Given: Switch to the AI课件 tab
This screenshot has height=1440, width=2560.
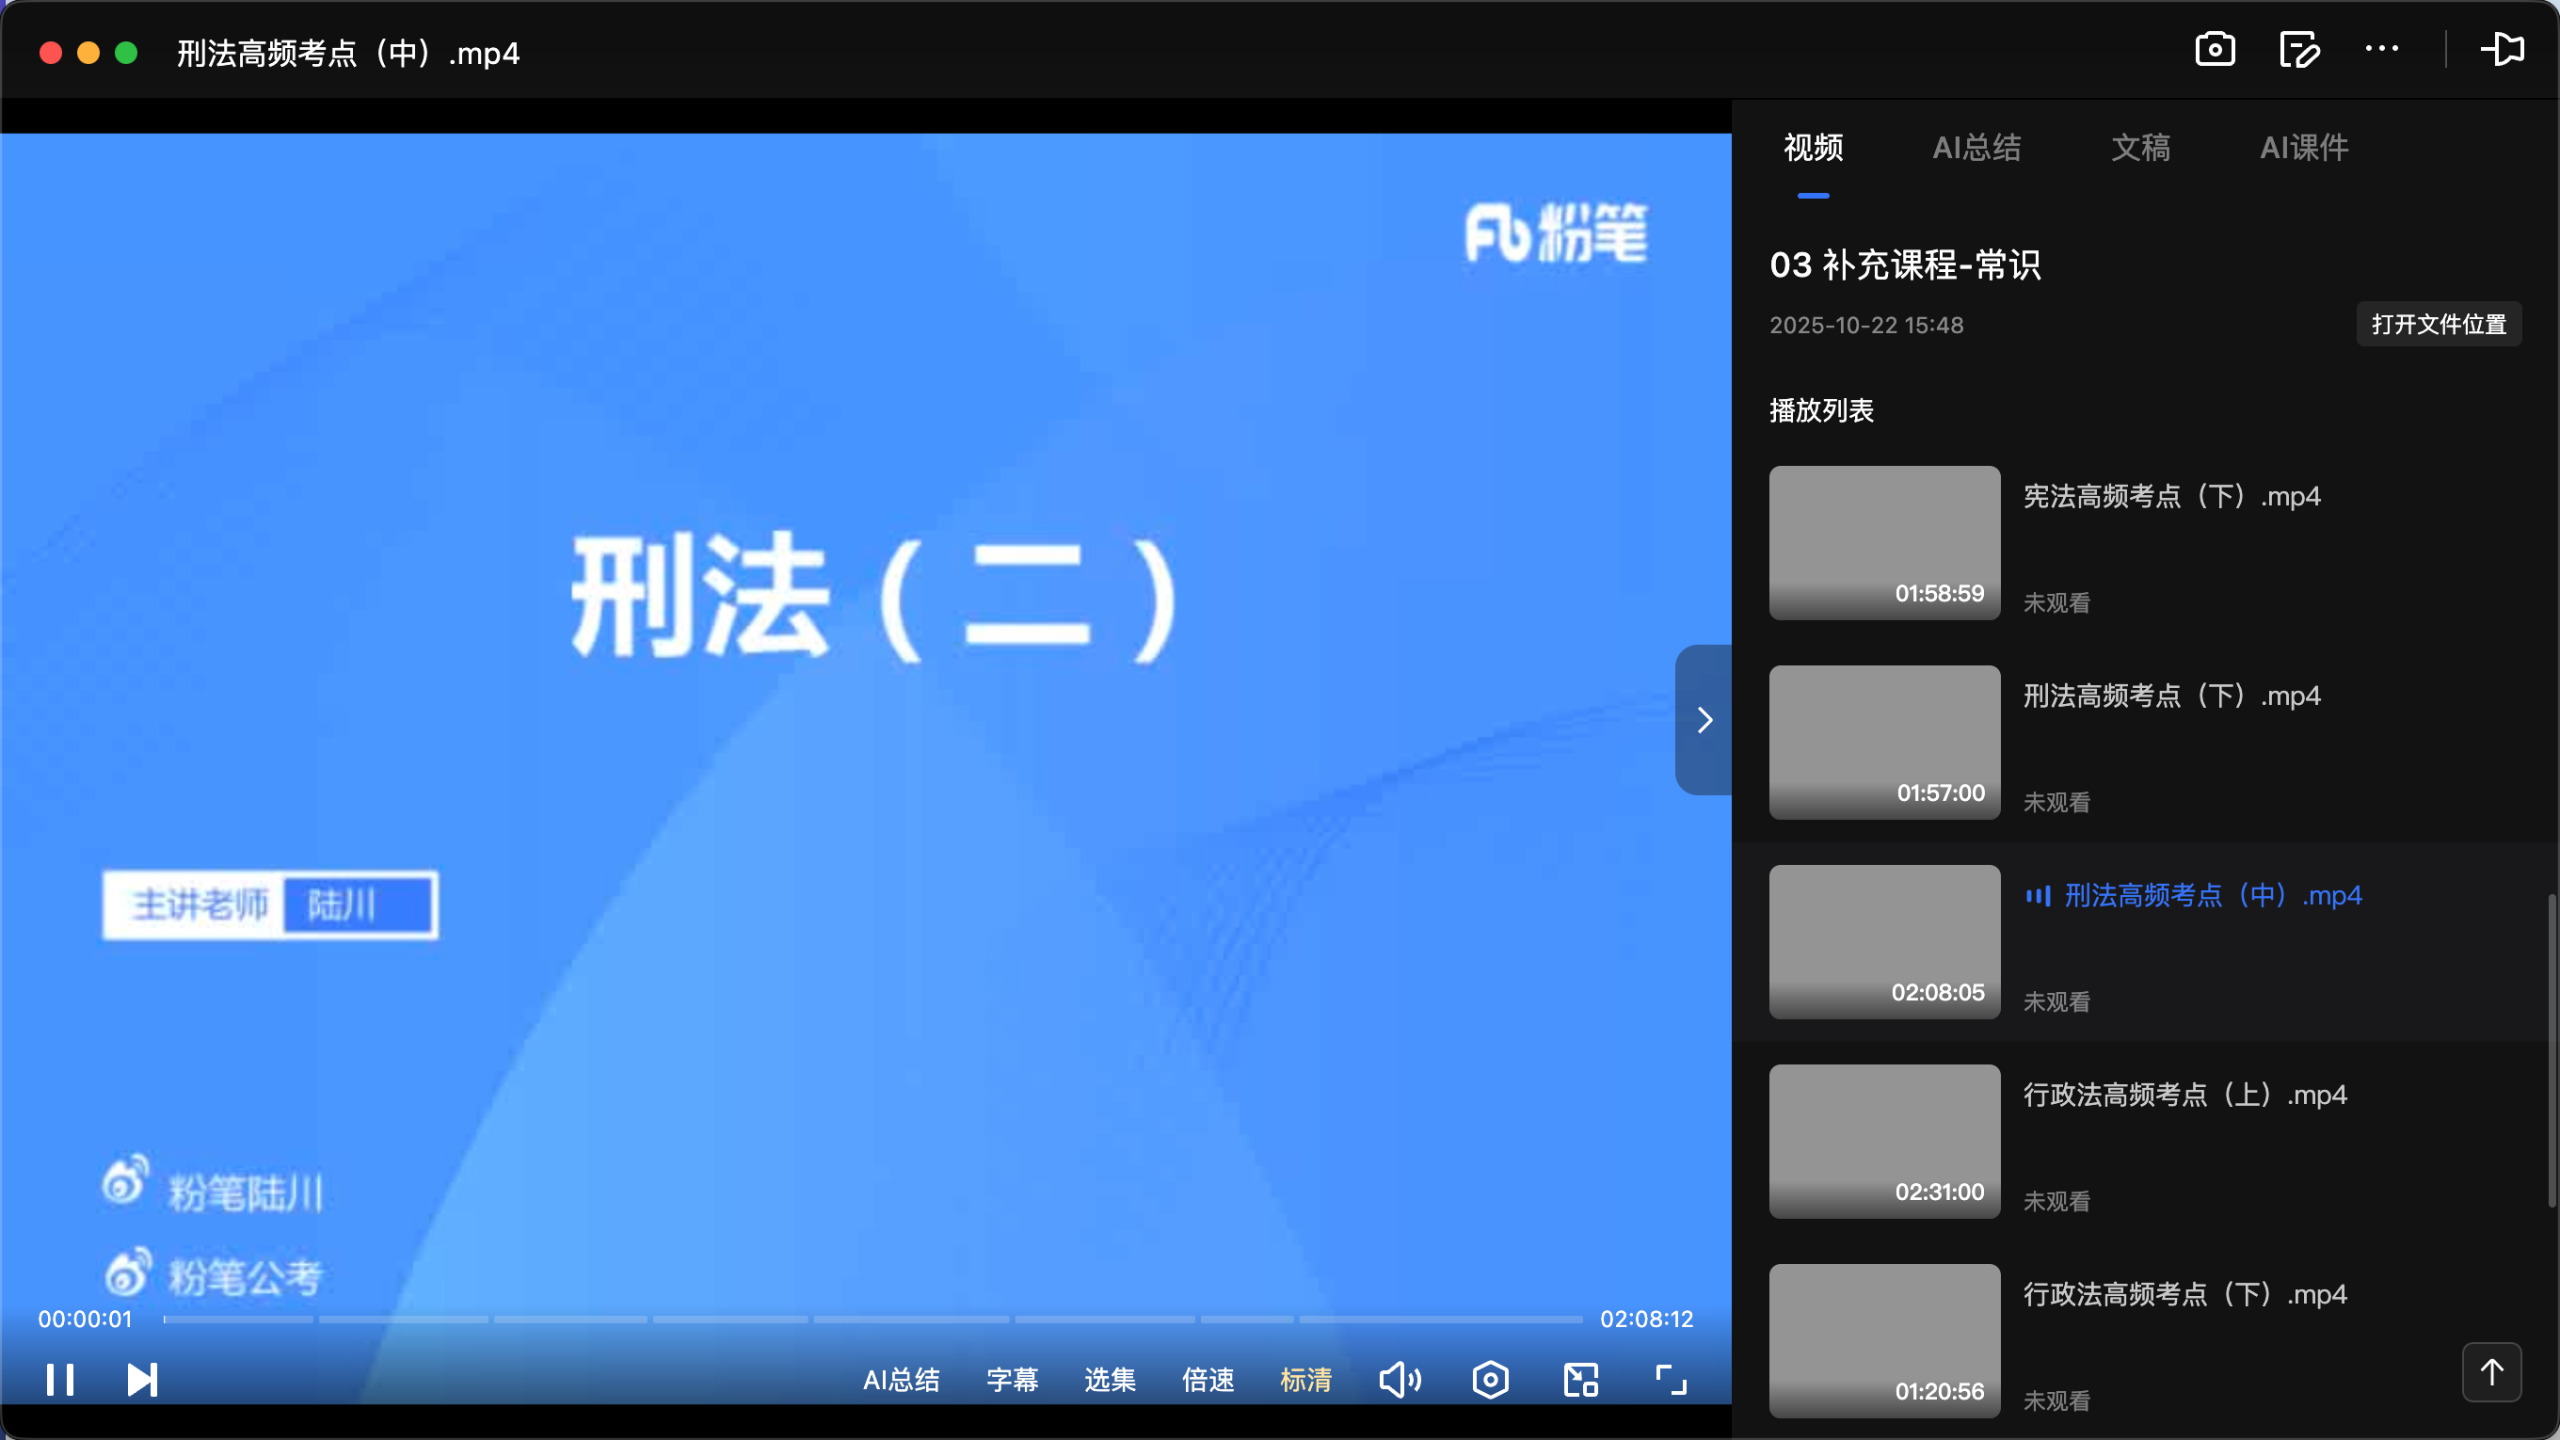Looking at the screenshot, I should pos(2304,148).
